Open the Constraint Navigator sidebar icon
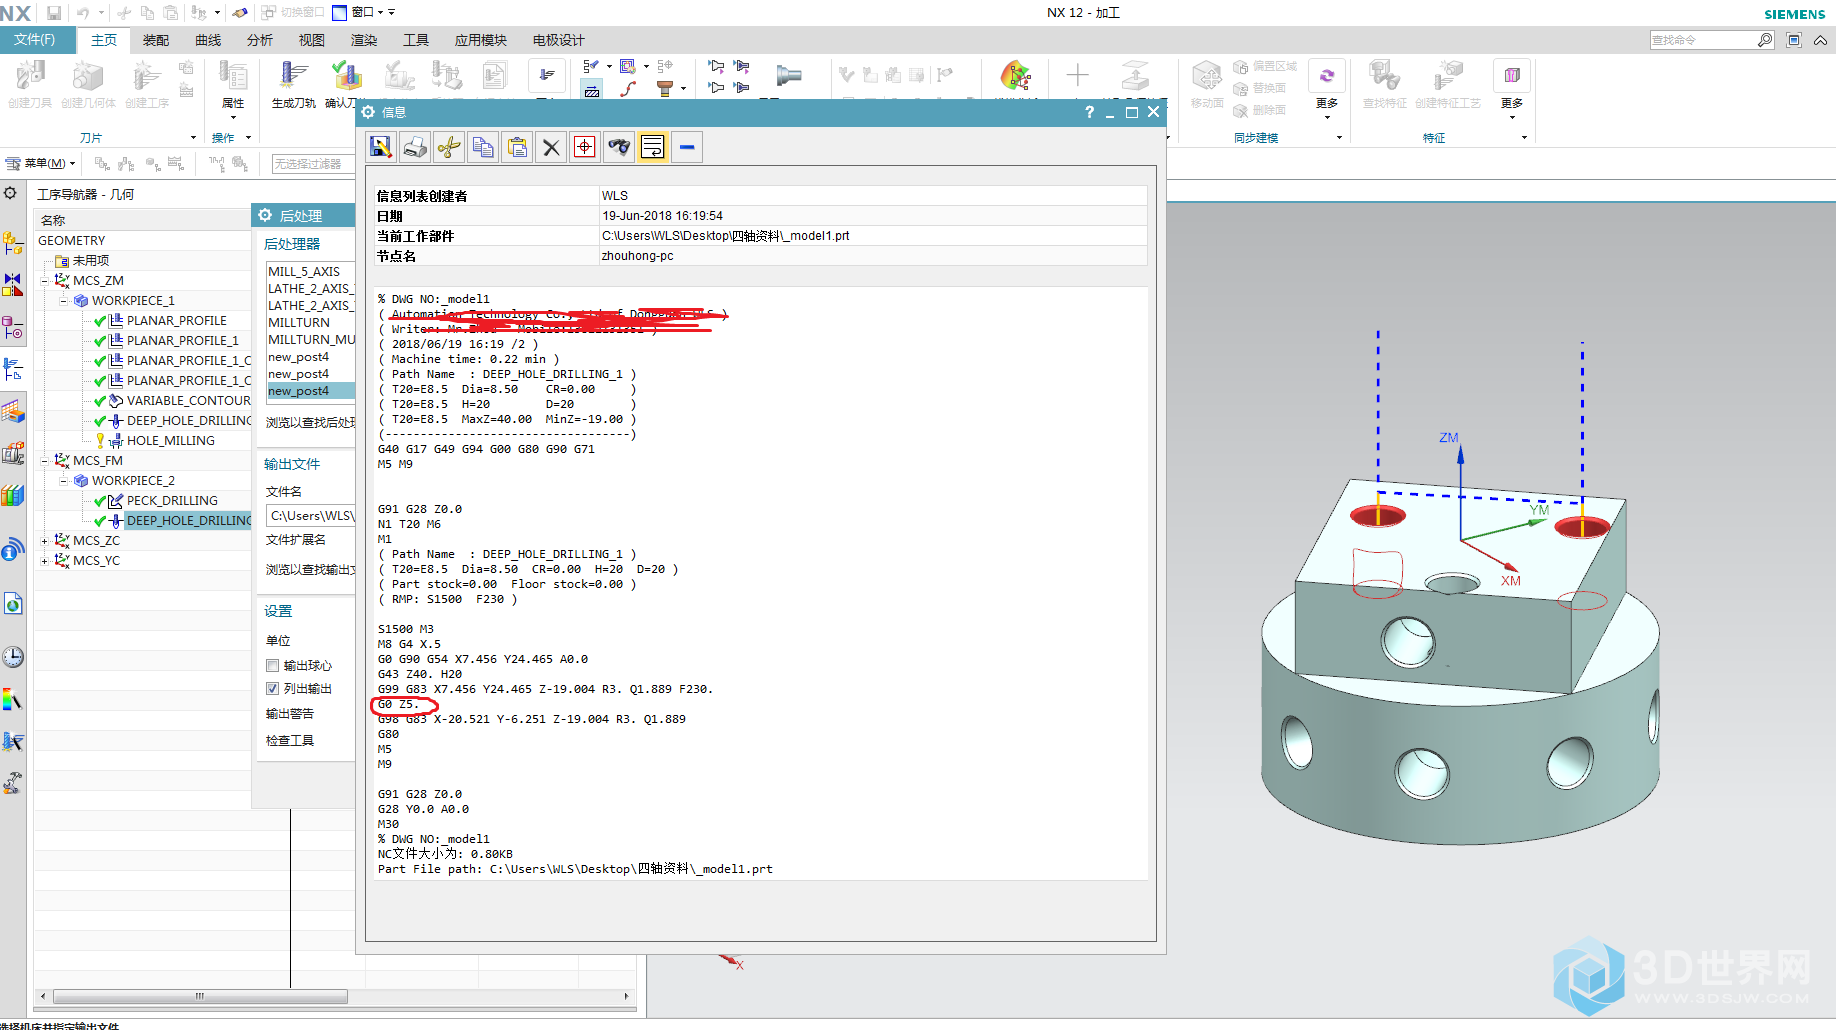The width and height of the screenshot is (1836, 1030). 12,286
